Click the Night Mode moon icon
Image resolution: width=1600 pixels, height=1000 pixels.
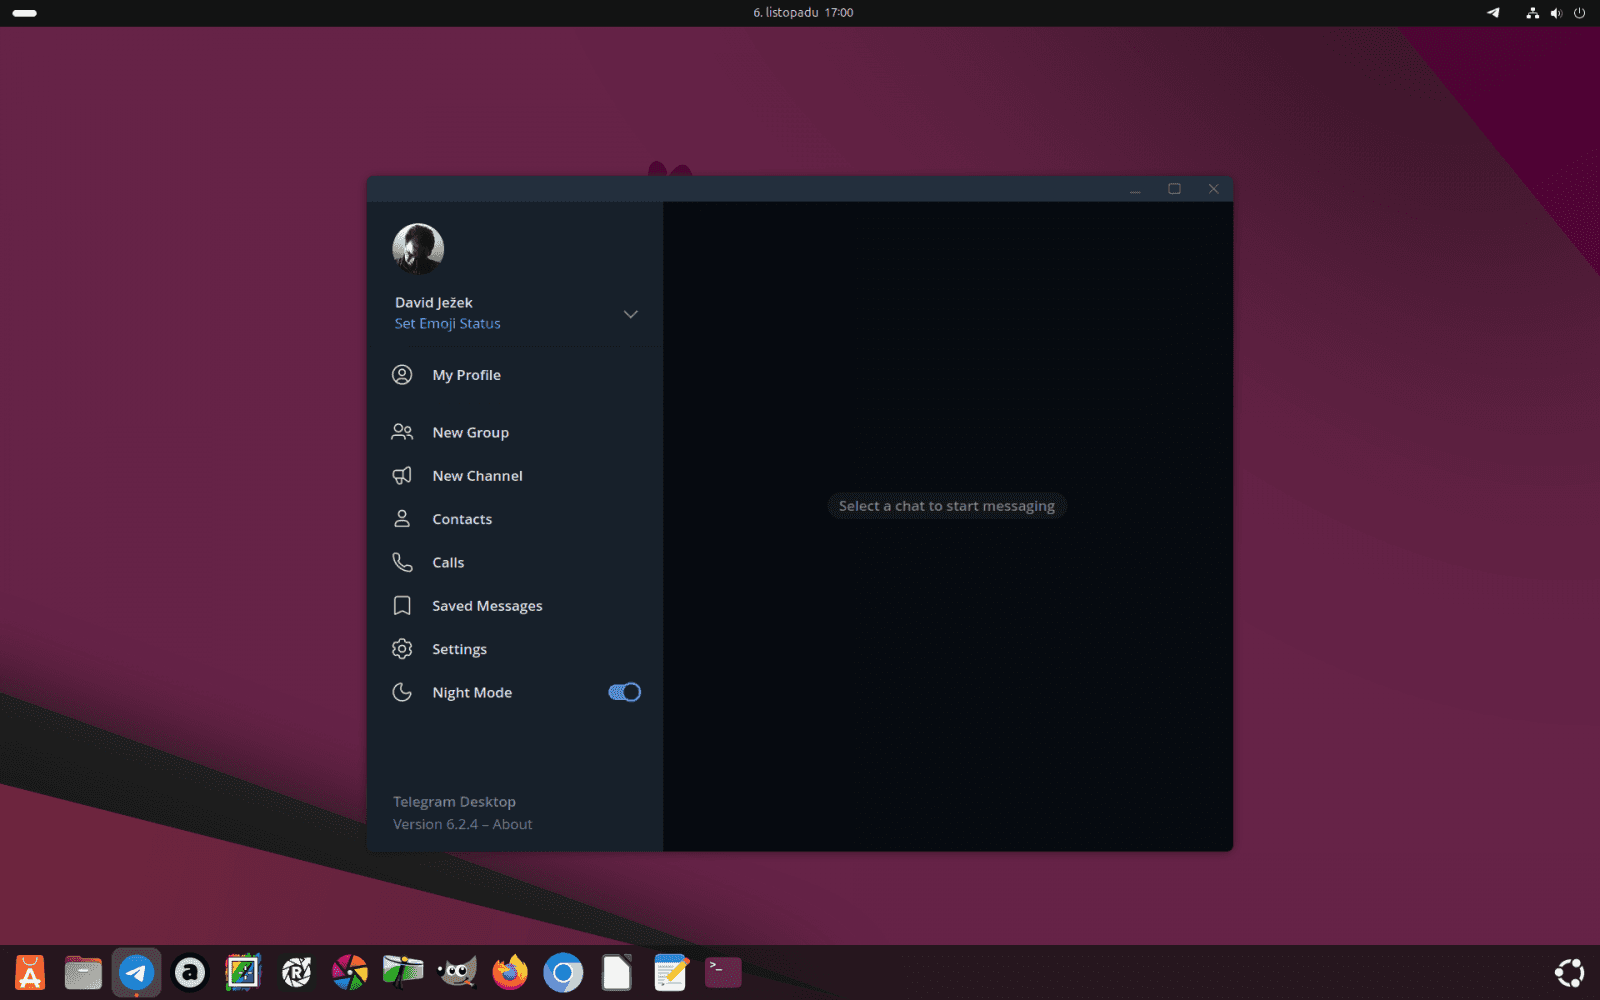click(402, 693)
